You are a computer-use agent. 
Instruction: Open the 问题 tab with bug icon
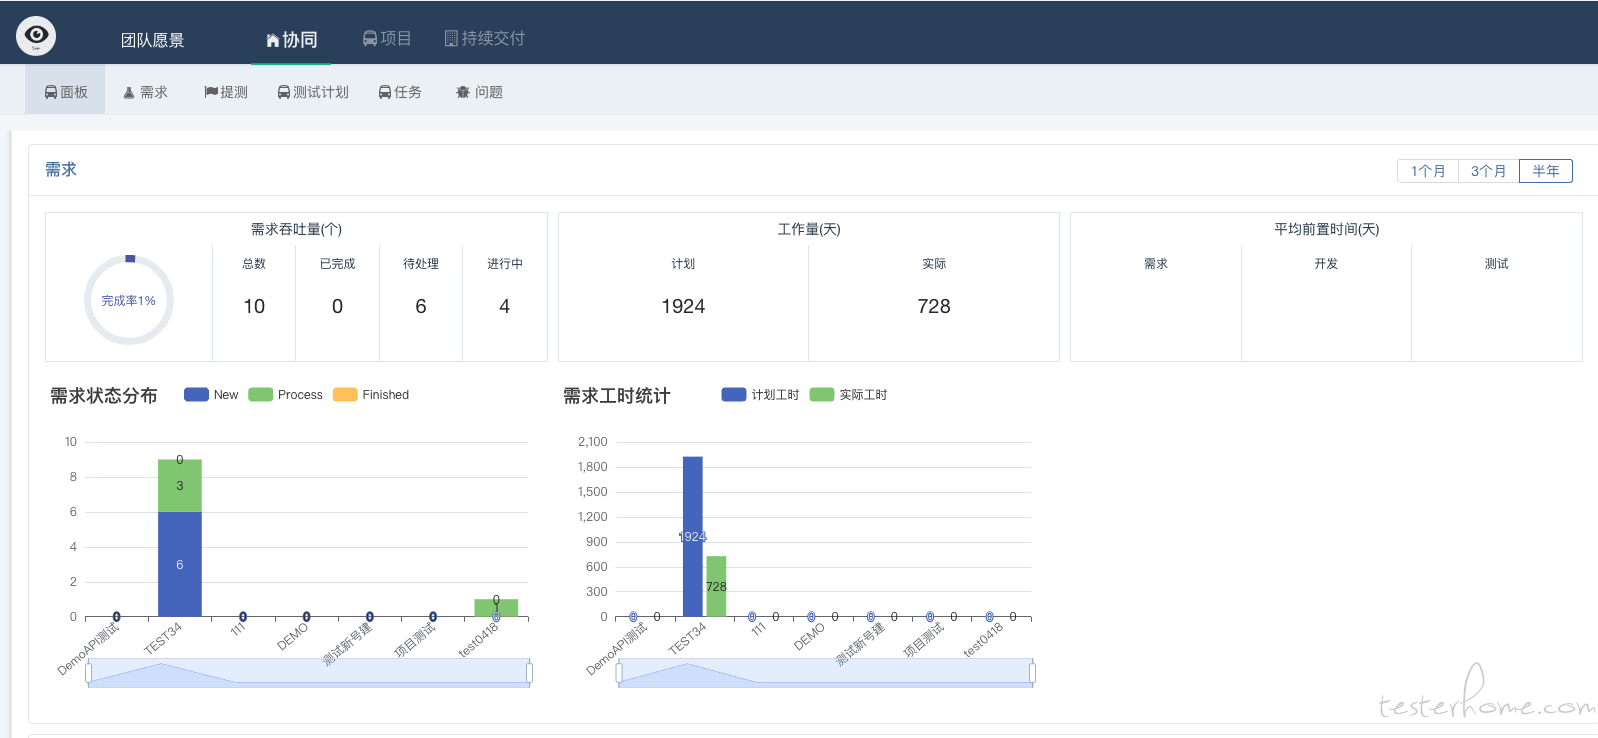tap(479, 92)
